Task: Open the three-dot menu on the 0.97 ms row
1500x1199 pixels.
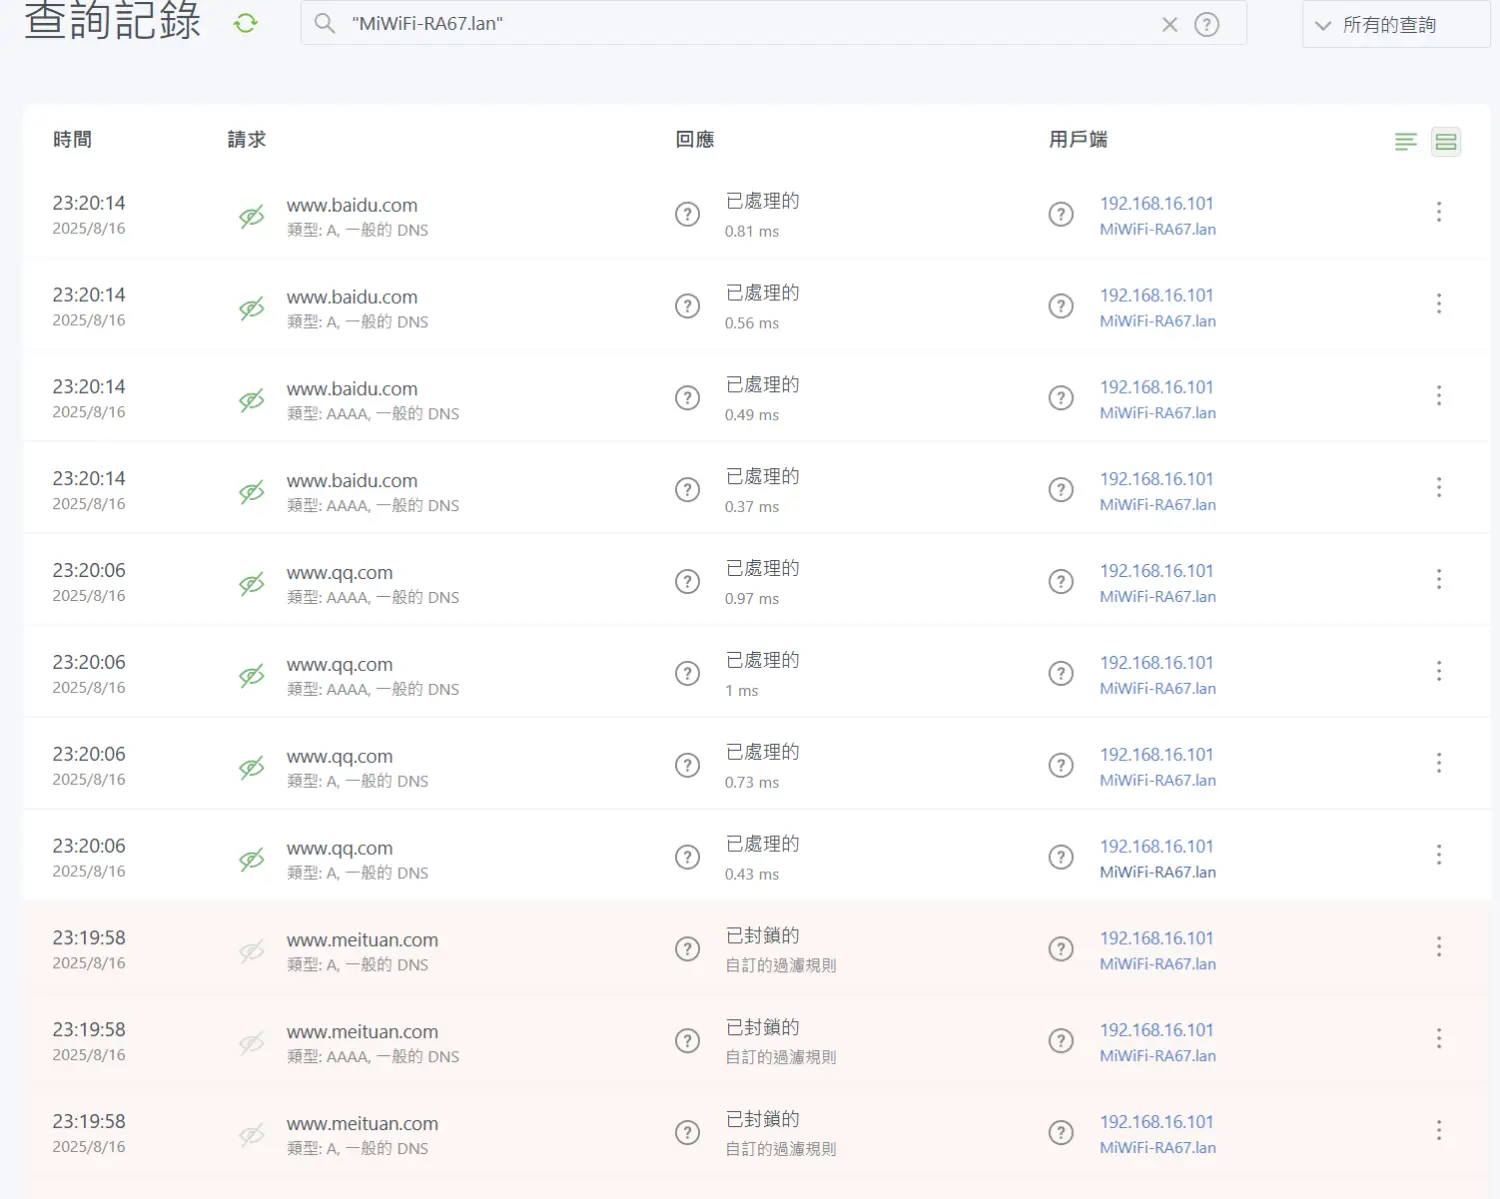Action: (x=1439, y=580)
